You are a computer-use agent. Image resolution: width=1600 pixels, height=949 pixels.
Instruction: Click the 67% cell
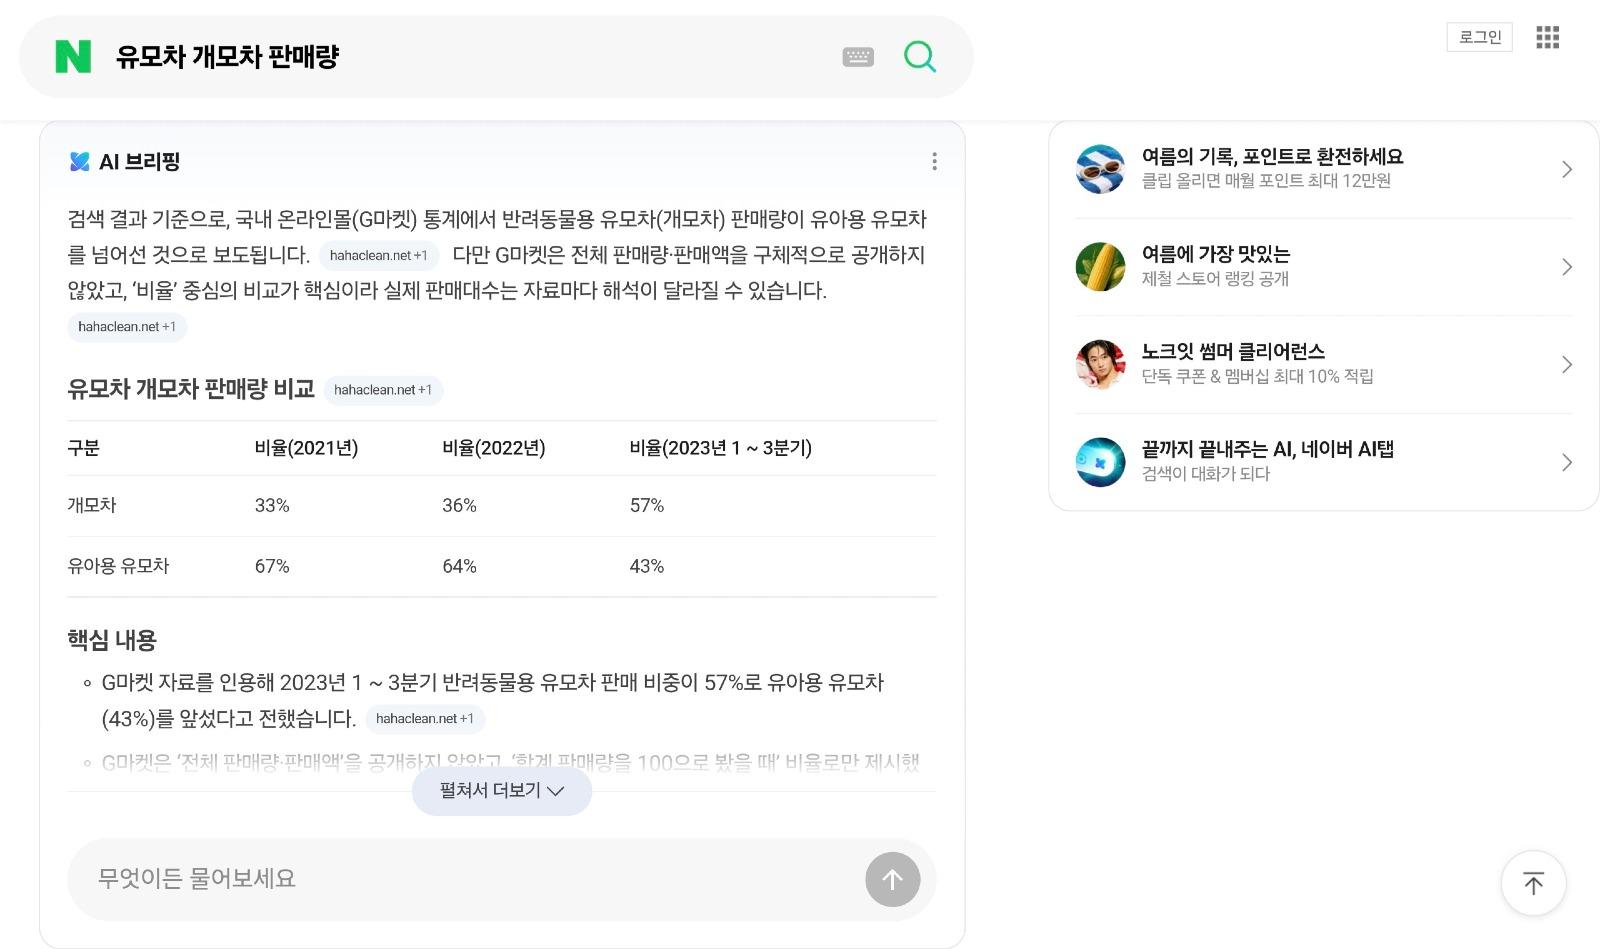(272, 566)
